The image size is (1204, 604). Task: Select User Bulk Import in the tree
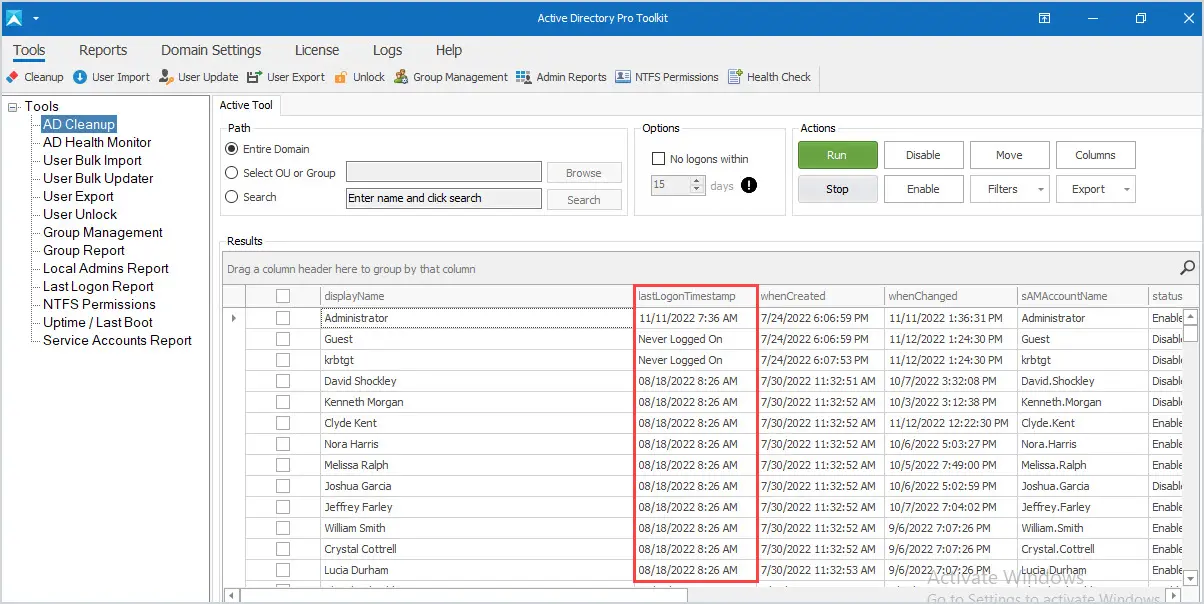(x=92, y=160)
